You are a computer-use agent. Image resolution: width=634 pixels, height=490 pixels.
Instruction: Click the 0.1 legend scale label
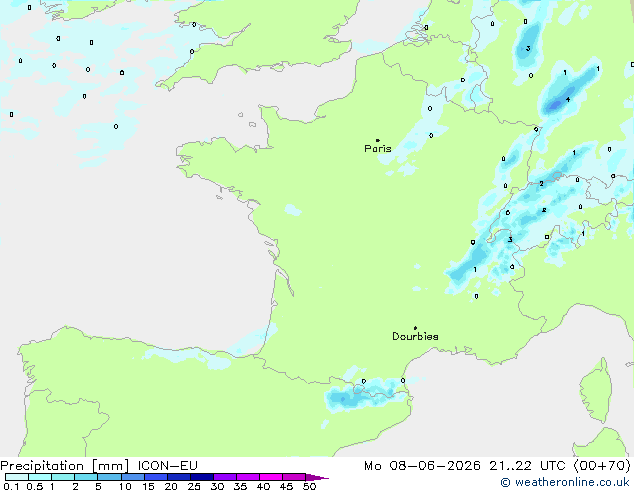(x=11, y=486)
